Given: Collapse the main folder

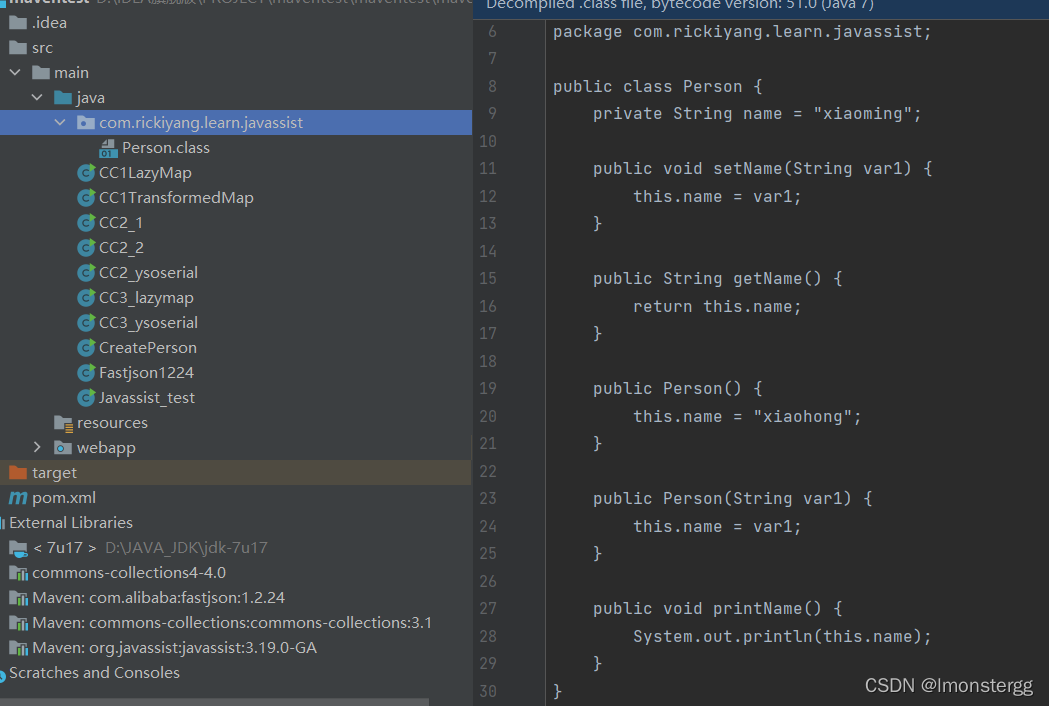Looking at the screenshot, I should click(x=15, y=72).
